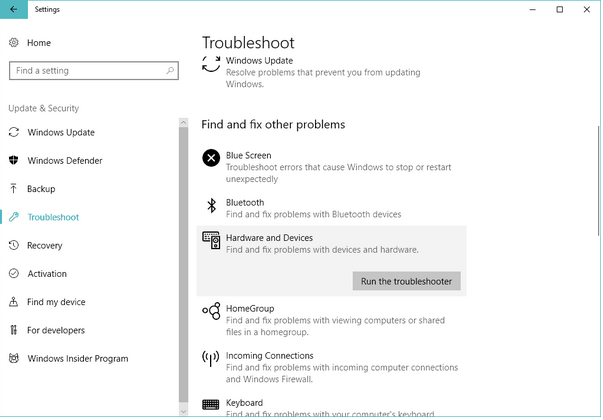Image resolution: width=603 pixels, height=420 pixels.
Task: Select the Windows Update sync icon in sidebar
Action: (x=14, y=132)
